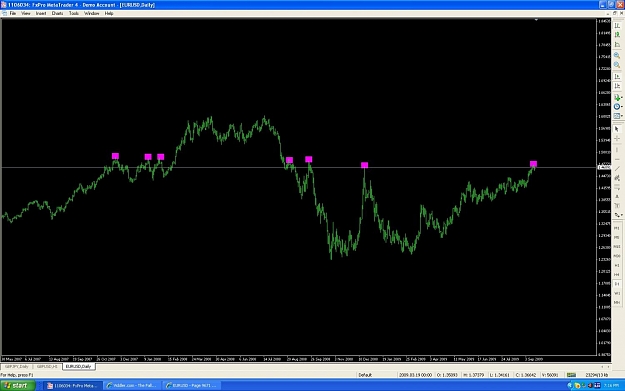Screen dimensions: 625x391
Task: Open the arrows objects dropdown
Action: 618,215
